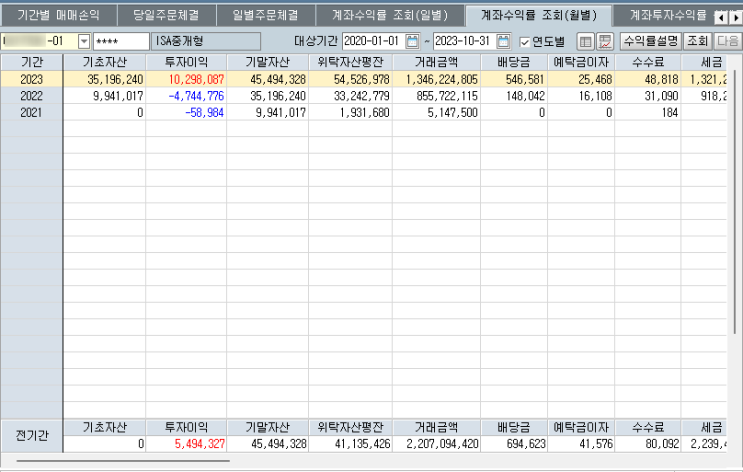Screen dimensions: 743x472
Task: Click the 184 fee cell
Action: [648, 112]
